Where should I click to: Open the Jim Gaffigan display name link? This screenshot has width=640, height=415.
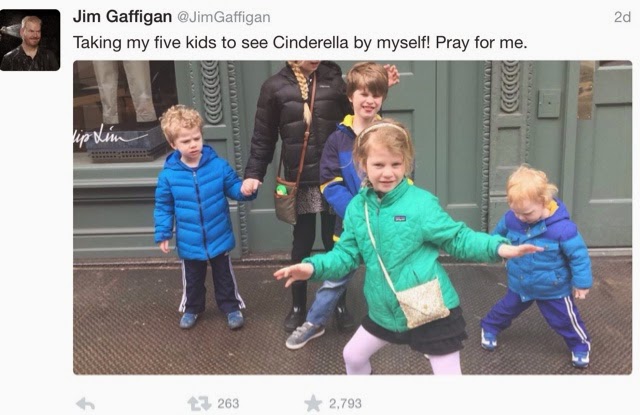coord(122,17)
